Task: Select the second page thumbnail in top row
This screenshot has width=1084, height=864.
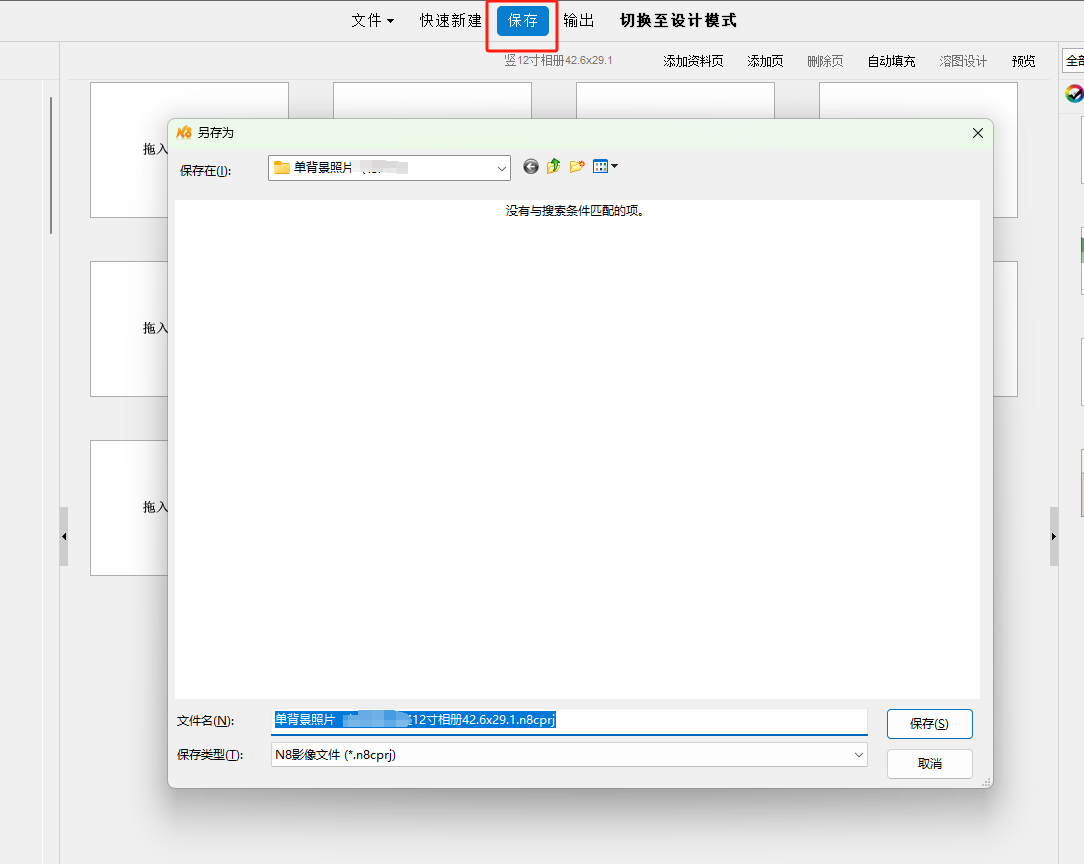Action: point(432,100)
